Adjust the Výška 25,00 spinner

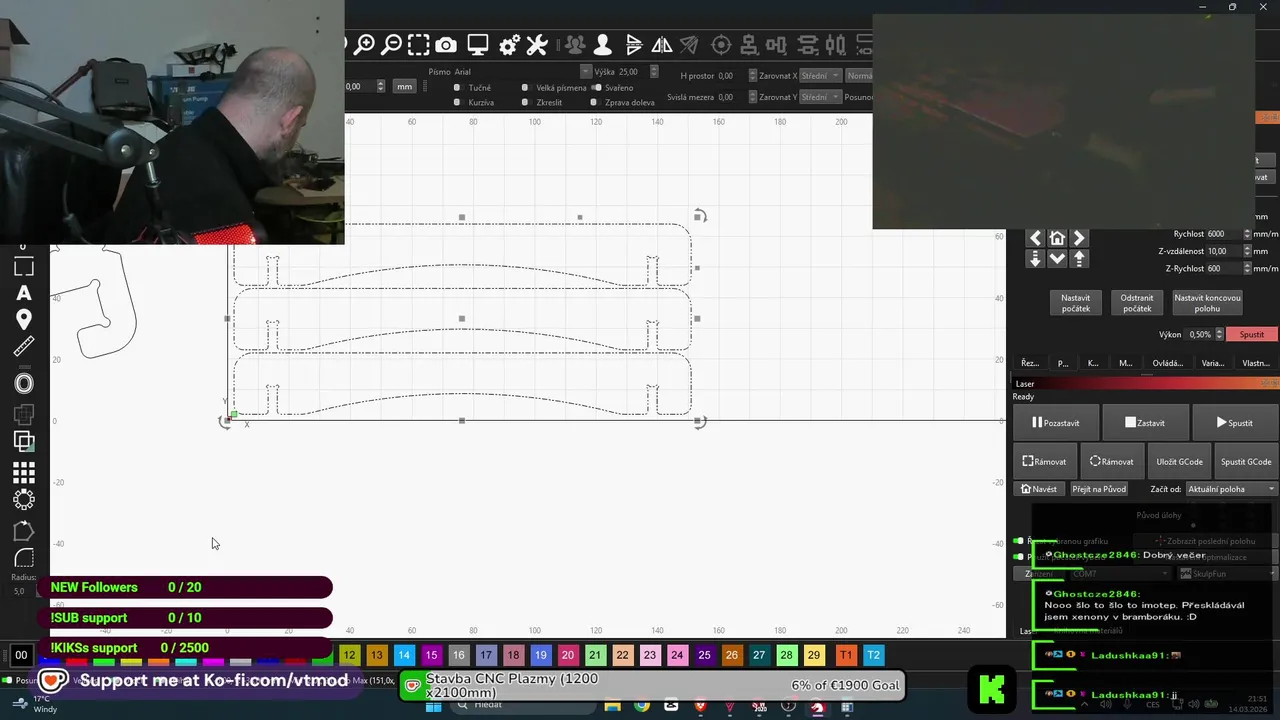(x=653, y=72)
